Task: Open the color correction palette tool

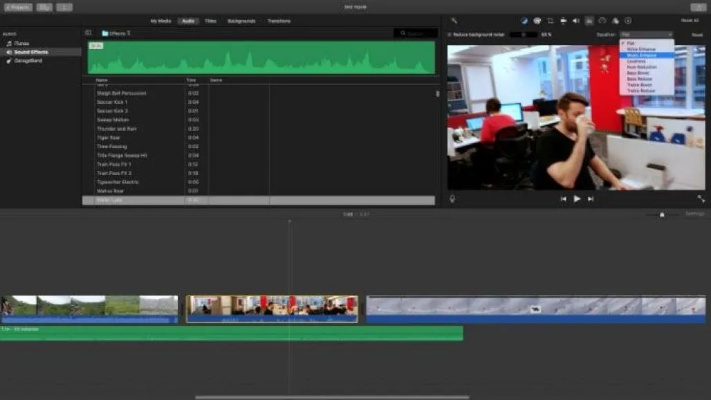Action: 537,20
